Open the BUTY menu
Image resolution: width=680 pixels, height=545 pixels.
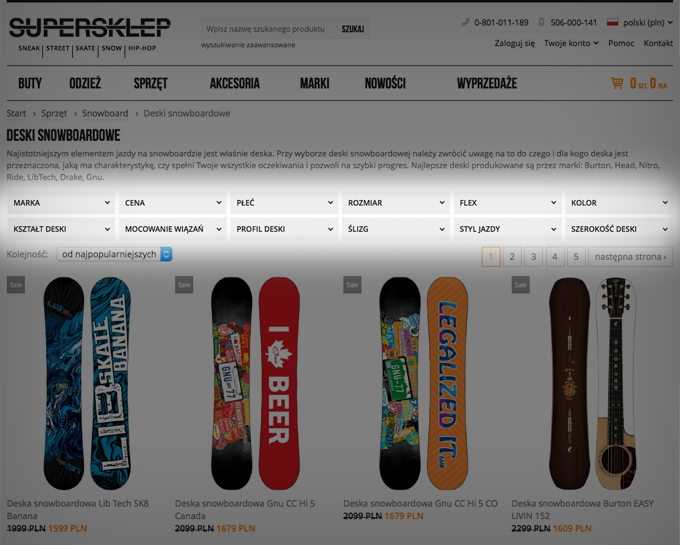coord(30,83)
